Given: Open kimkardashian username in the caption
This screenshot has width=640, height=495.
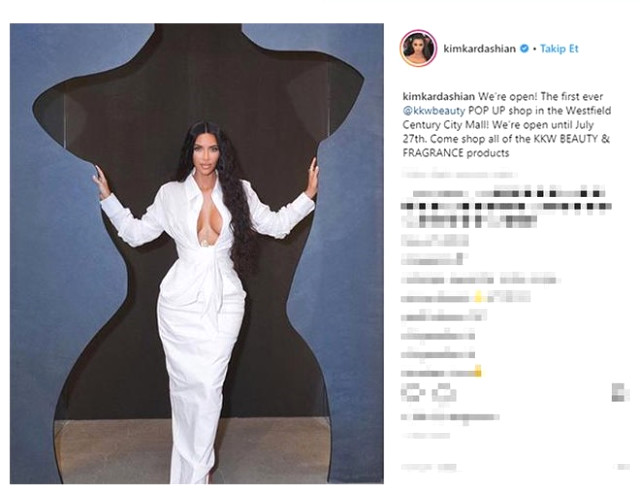Looking at the screenshot, I should point(439,97).
